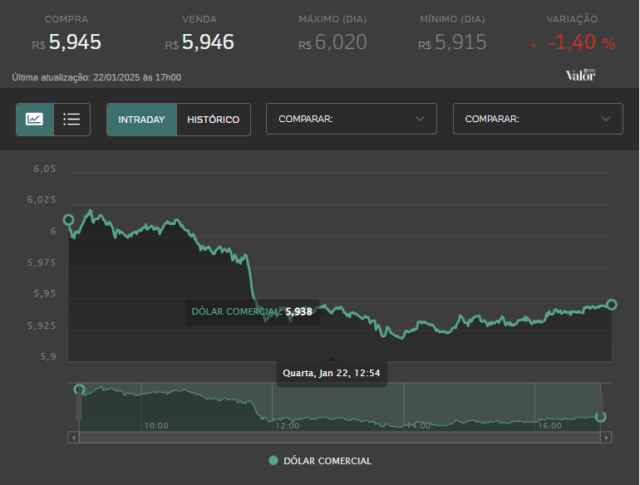Screen dimensions: 640x485
Task: Open the HISTÓRICO tab
Action: click(x=213, y=120)
